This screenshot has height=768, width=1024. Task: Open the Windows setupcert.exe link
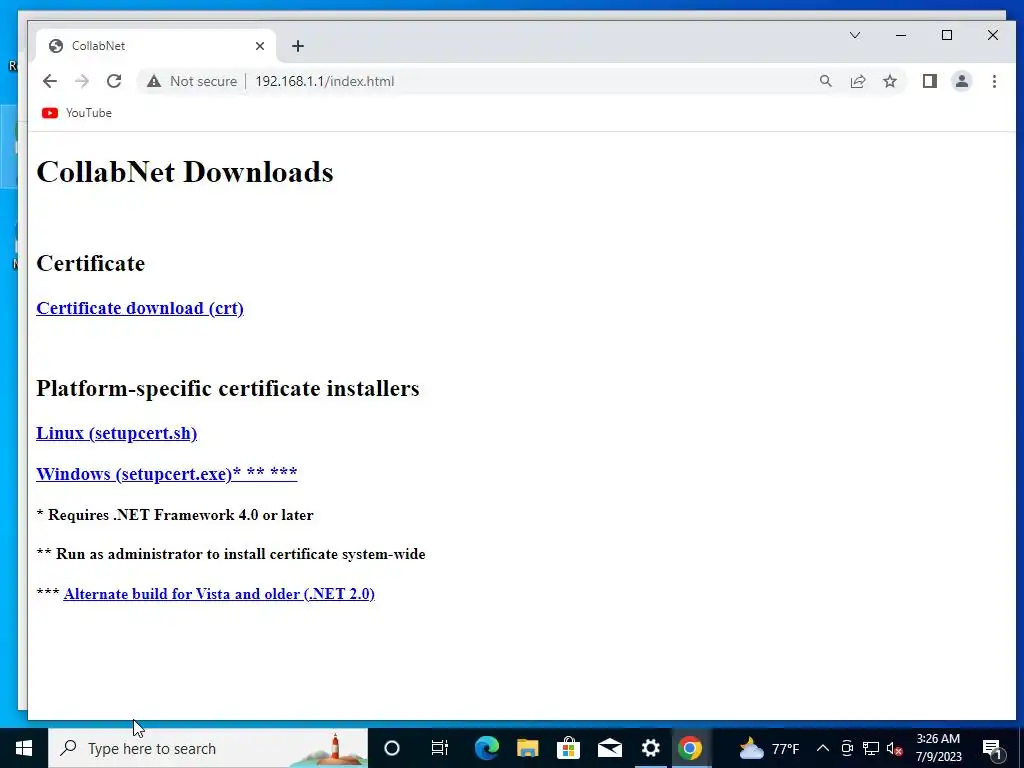pyautogui.click(x=167, y=473)
